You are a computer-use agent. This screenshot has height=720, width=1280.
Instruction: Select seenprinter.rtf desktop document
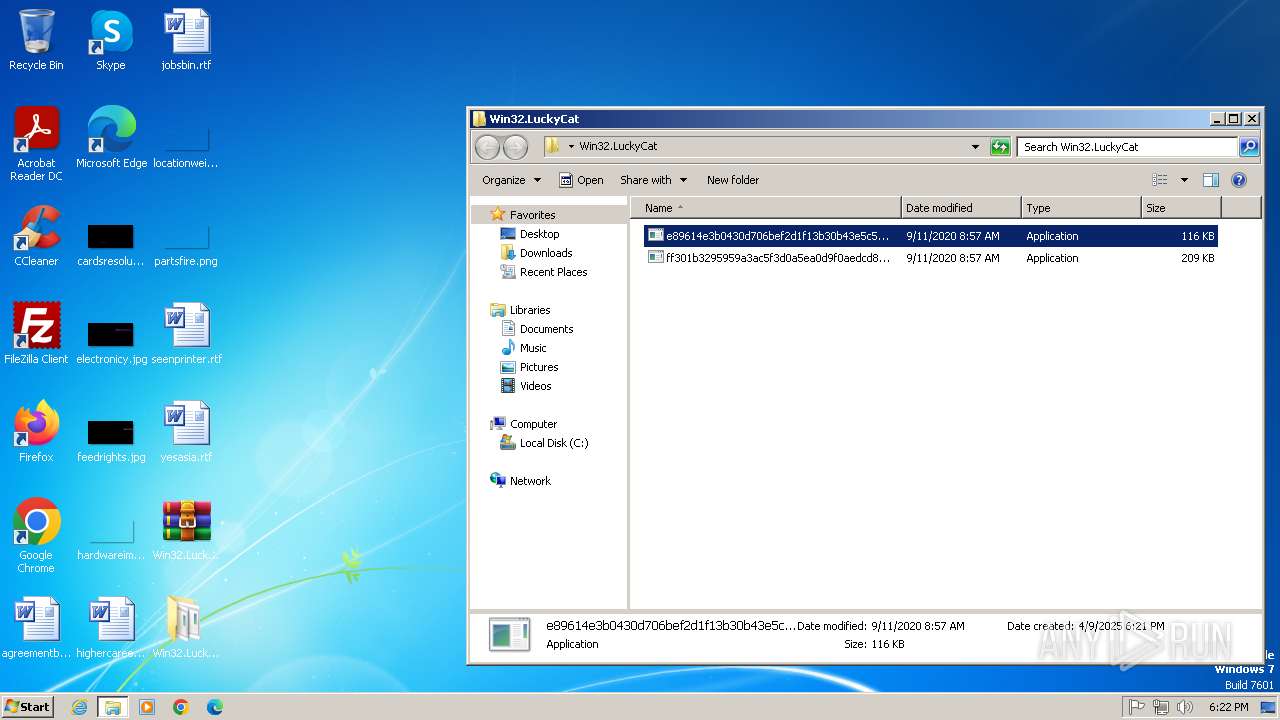point(186,333)
